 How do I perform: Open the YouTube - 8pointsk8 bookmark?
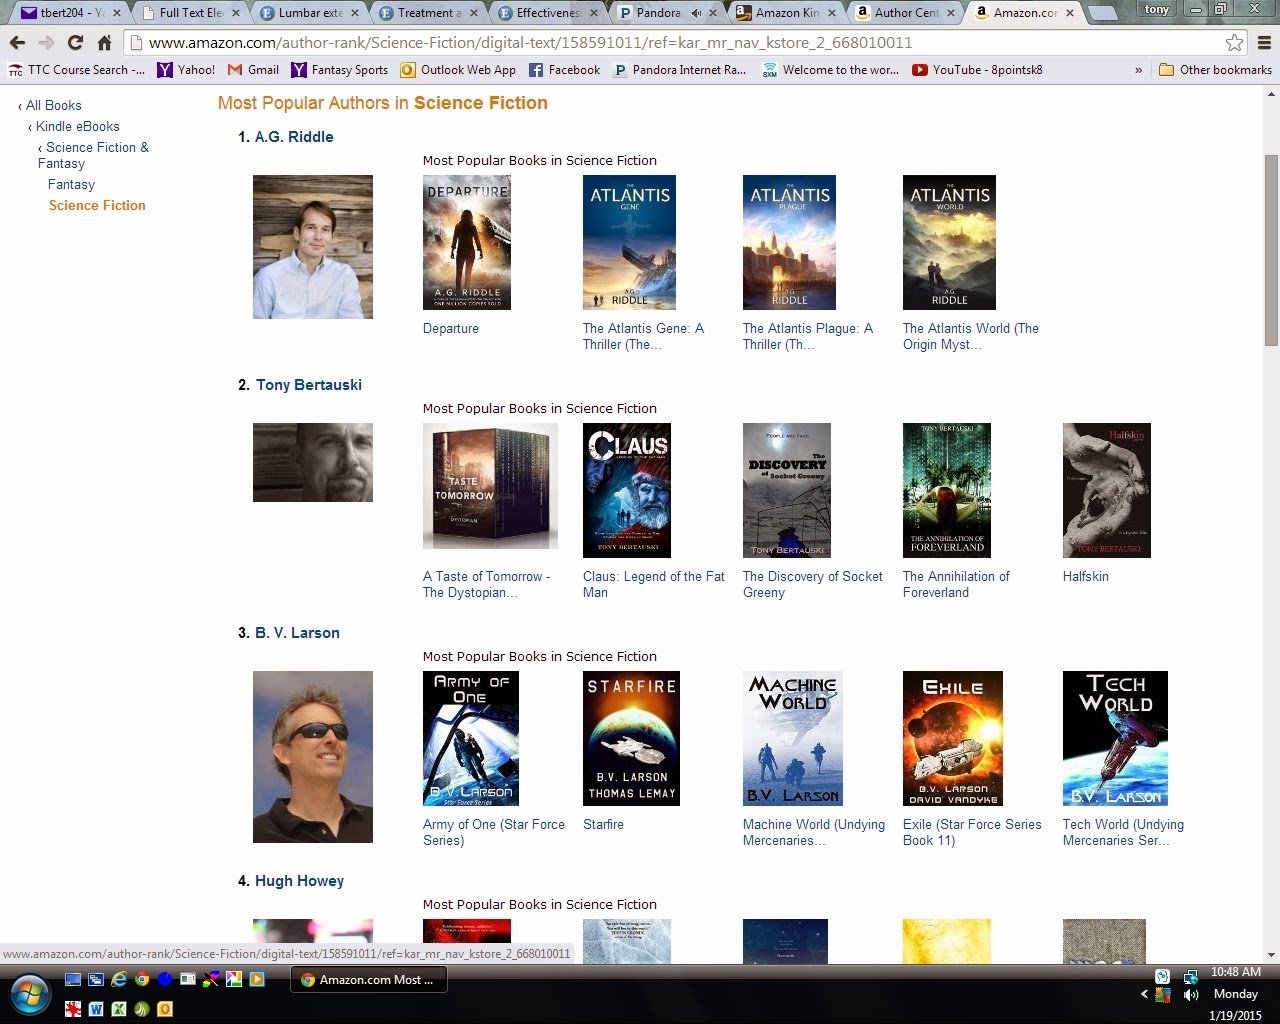tap(978, 70)
